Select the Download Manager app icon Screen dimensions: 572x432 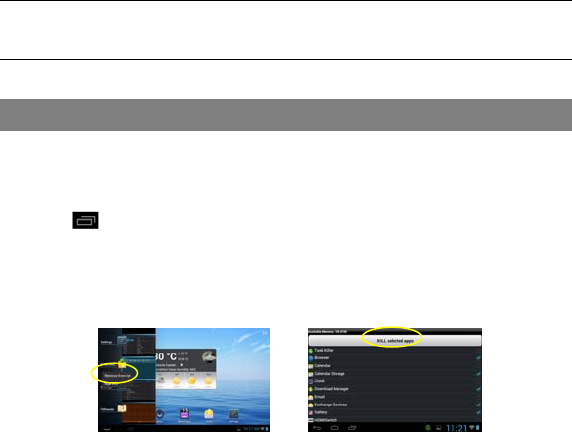[311, 389]
